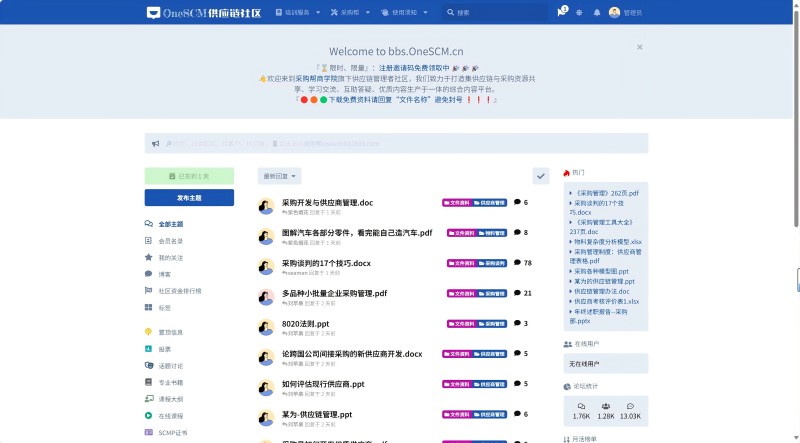Click the megaphone announcement icon
Viewport: 800px width, 443px height.
click(156, 143)
